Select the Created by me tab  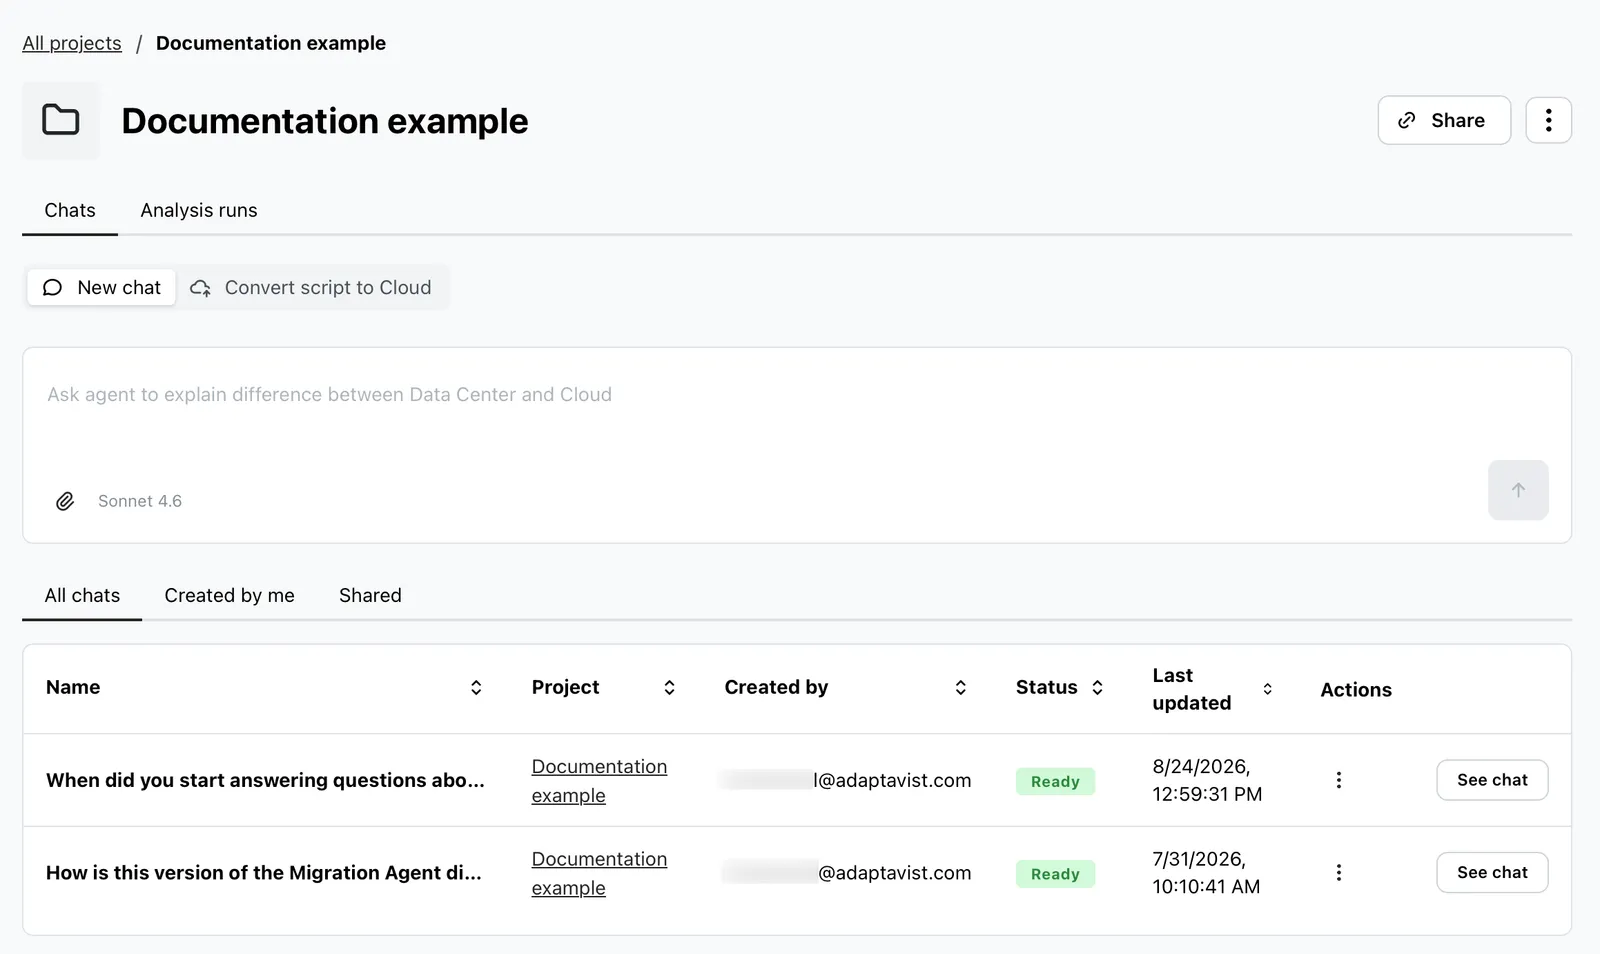(229, 595)
